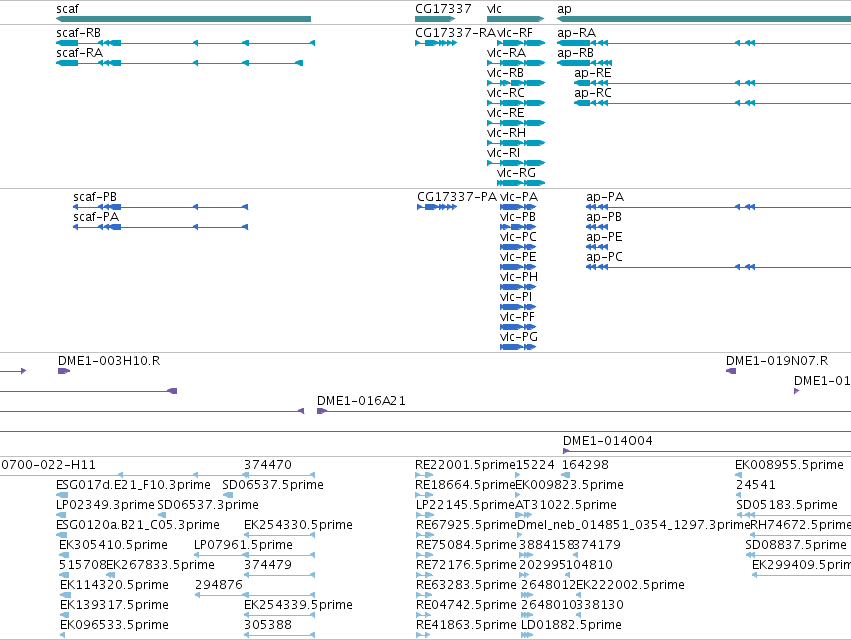Click the vlc-PB protein label
Viewport: 851px width, 640px height.
pos(518,217)
